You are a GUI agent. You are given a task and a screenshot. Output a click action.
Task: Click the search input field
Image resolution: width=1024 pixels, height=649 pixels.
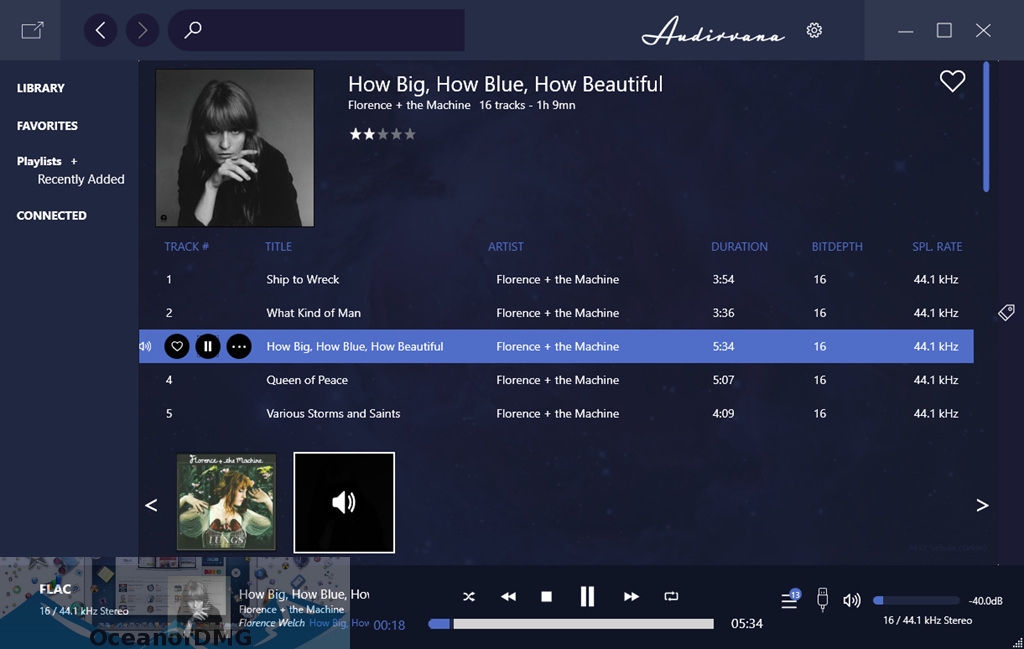317,30
